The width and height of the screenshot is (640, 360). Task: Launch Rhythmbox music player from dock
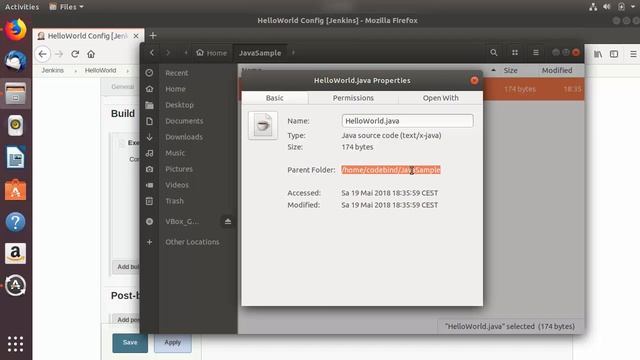[x=16, y=125]
